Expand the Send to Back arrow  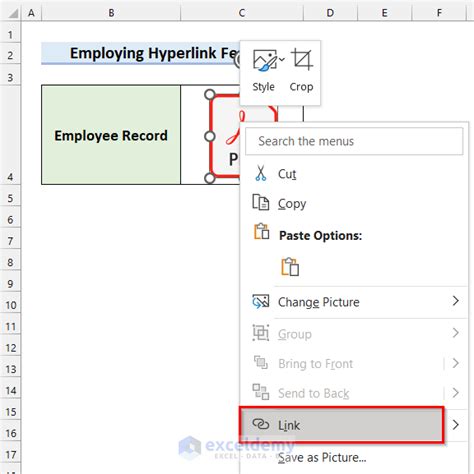tap(456, 392)
